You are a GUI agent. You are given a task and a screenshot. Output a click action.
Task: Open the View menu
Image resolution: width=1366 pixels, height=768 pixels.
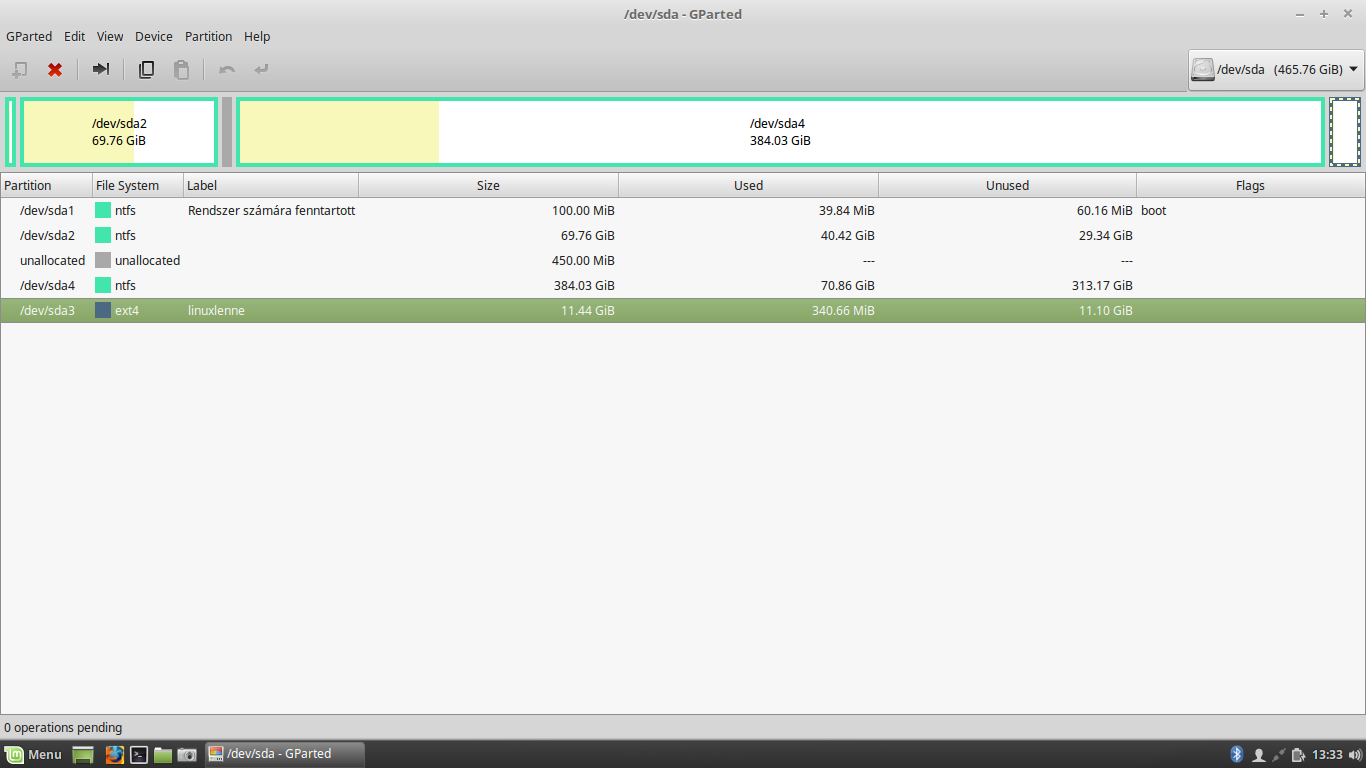[x=110, y=36]
